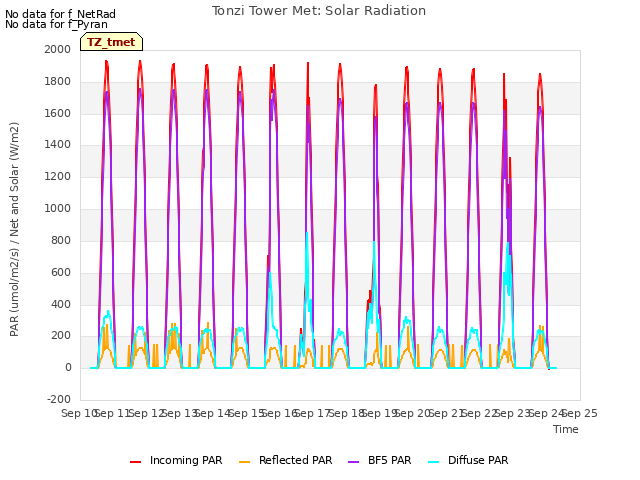Click the 1400 y-axis tick label
Image resolution: width=640 pixels, height=480 pixels.
point(58,144)
